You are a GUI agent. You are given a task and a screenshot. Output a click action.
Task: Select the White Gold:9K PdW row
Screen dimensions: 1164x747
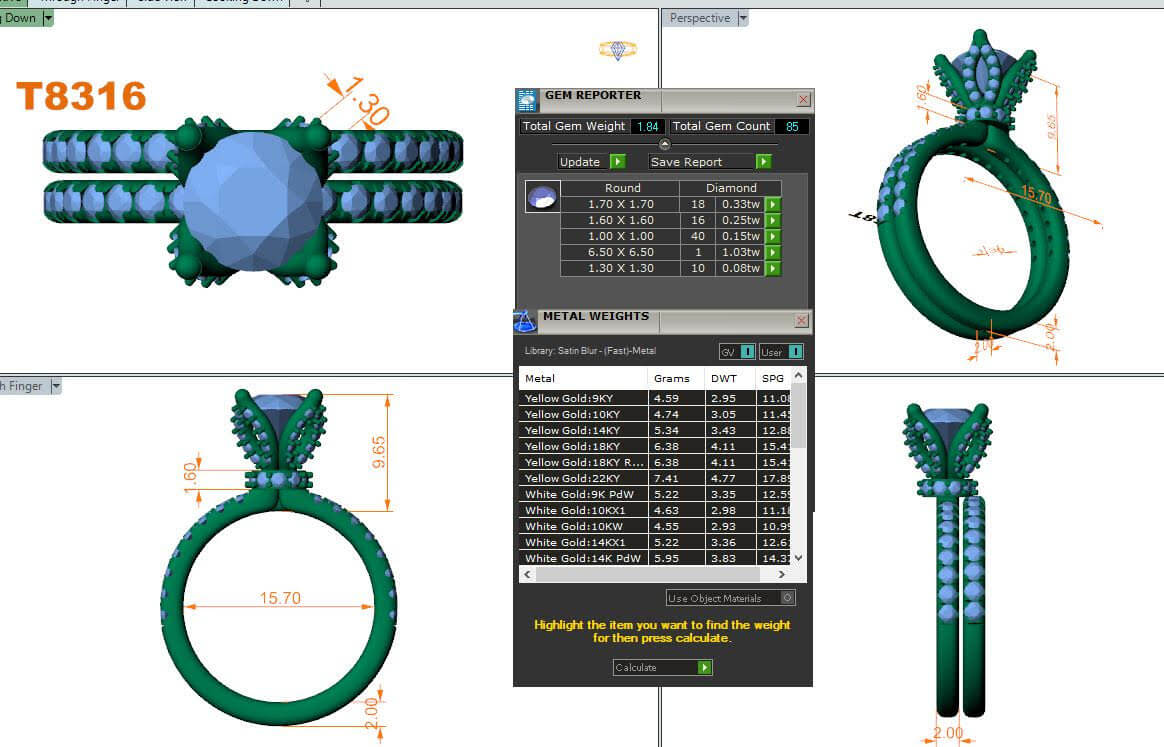[x=654, y=494]
